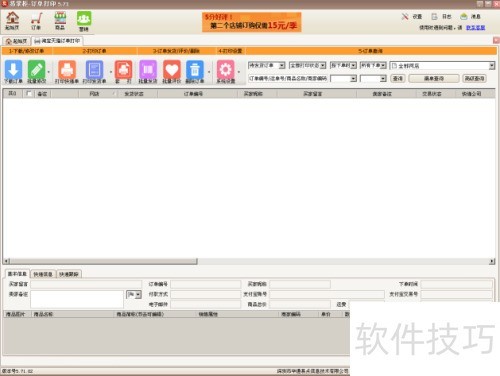
Task: Click the blue document print delivery note icon
Action: click(94, 71)
